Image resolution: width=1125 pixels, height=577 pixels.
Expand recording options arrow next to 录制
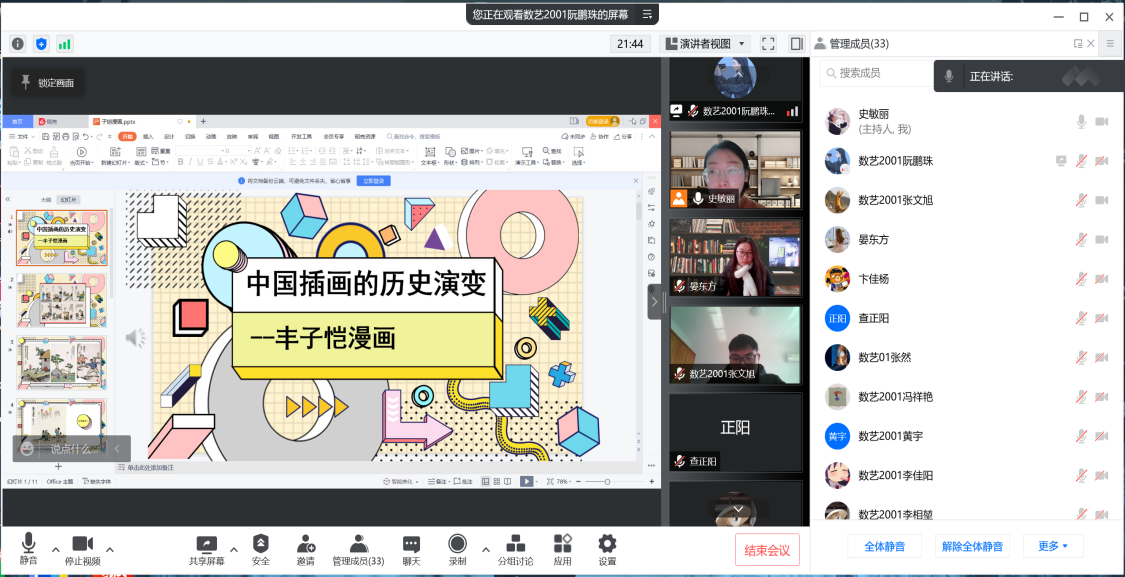coord(486,549)
